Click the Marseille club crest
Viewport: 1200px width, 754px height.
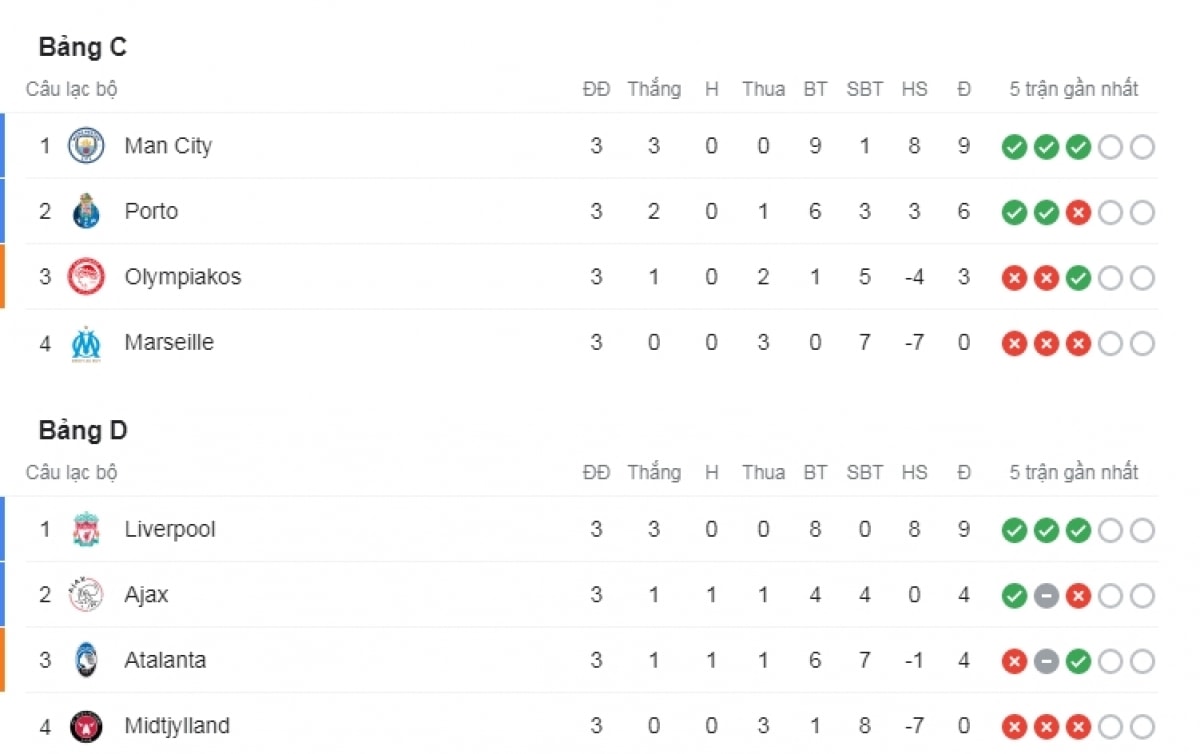coord(86,343)
